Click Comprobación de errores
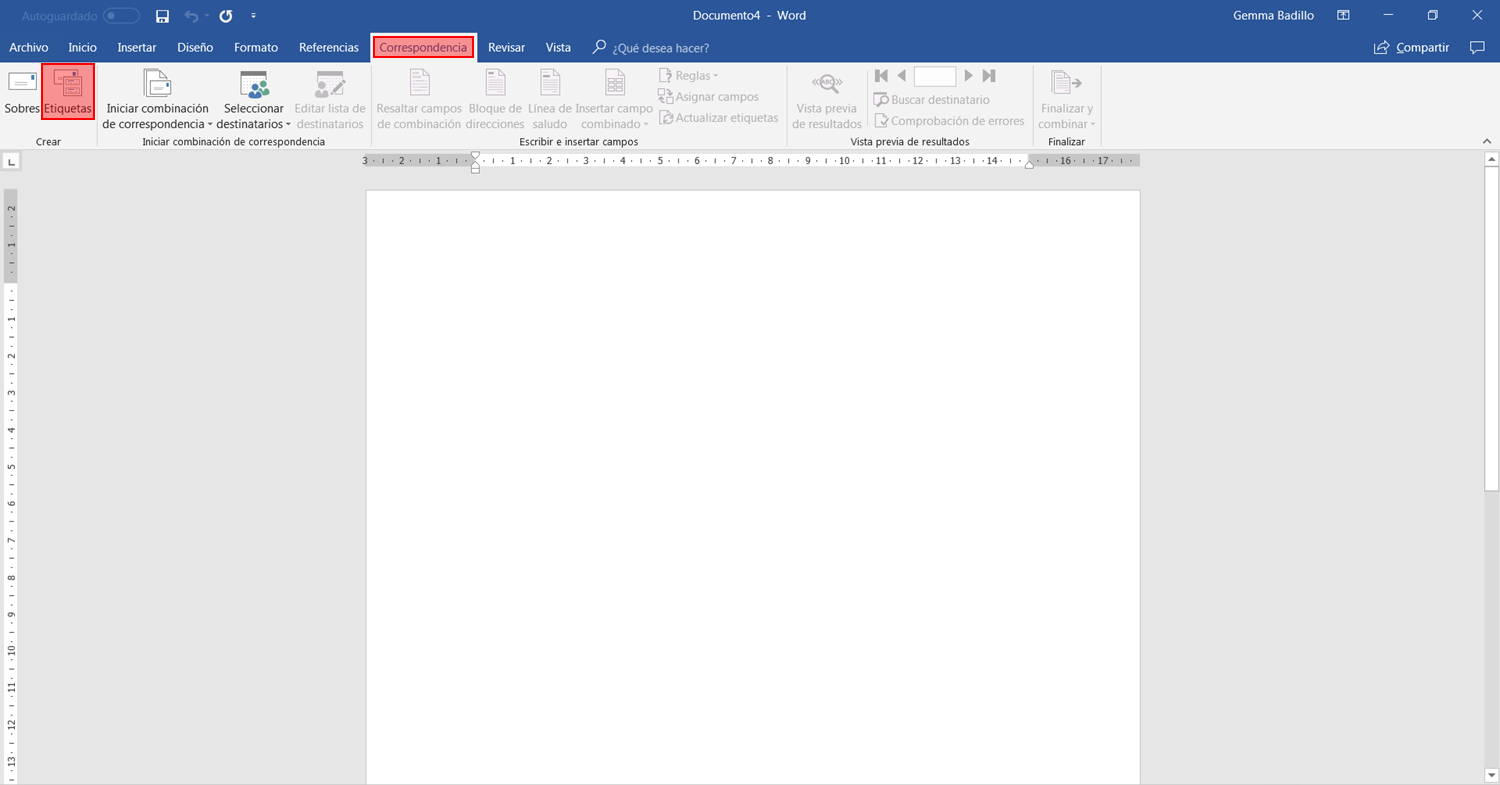Screen dimensions: 1500x785 pos(949,121)
